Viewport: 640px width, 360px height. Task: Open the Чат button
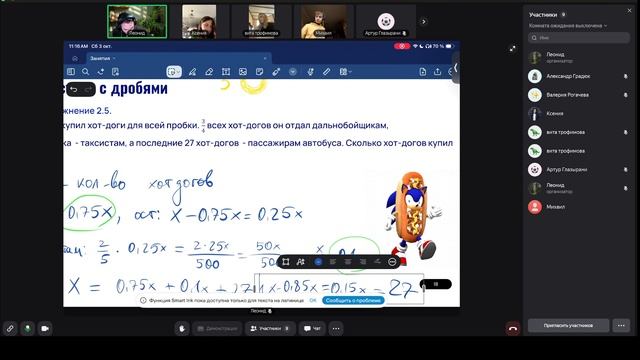312,328
